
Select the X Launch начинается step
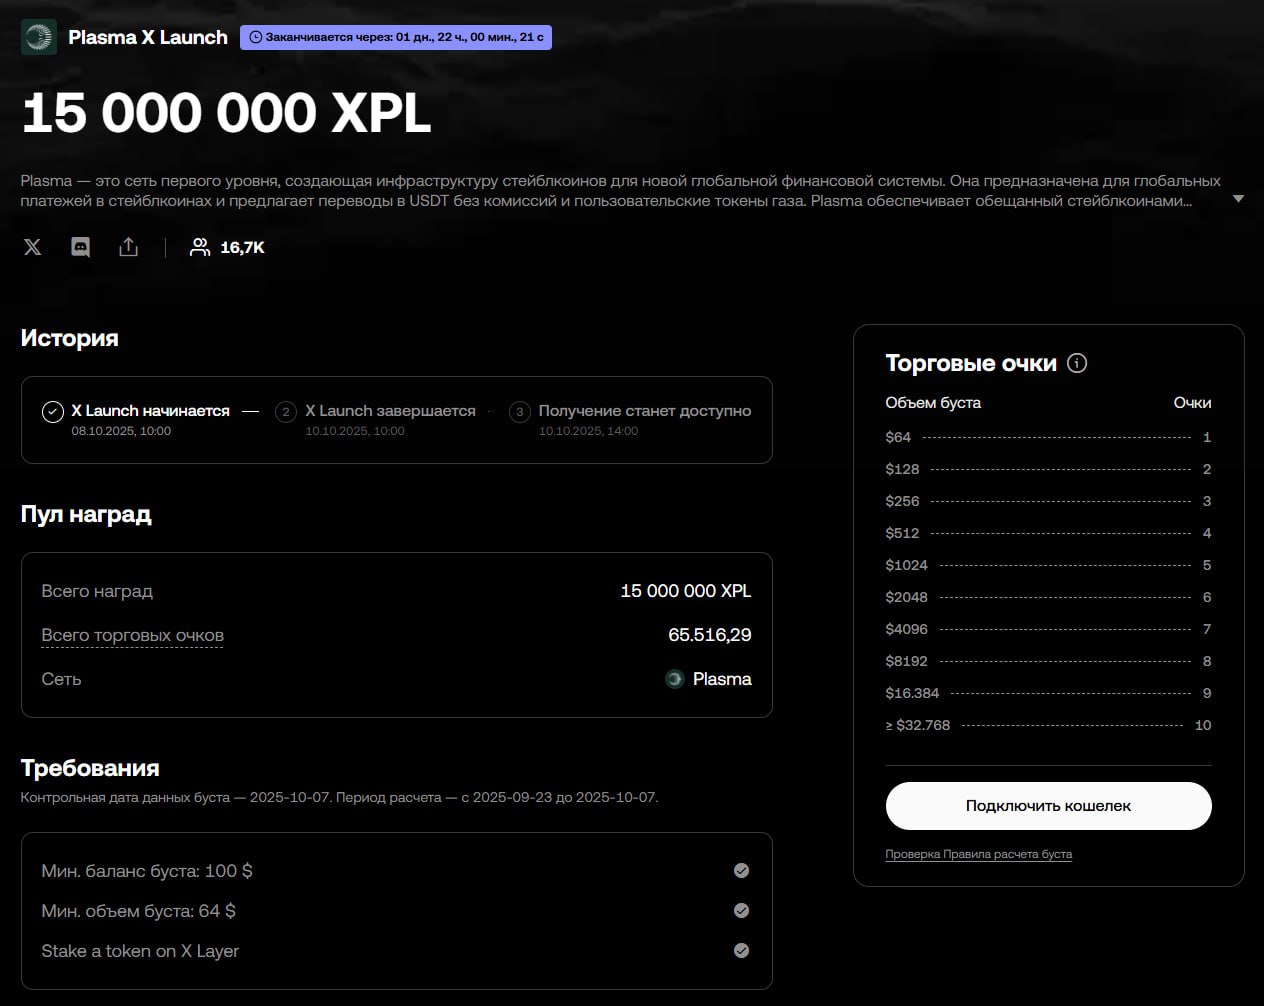(150, 411)
